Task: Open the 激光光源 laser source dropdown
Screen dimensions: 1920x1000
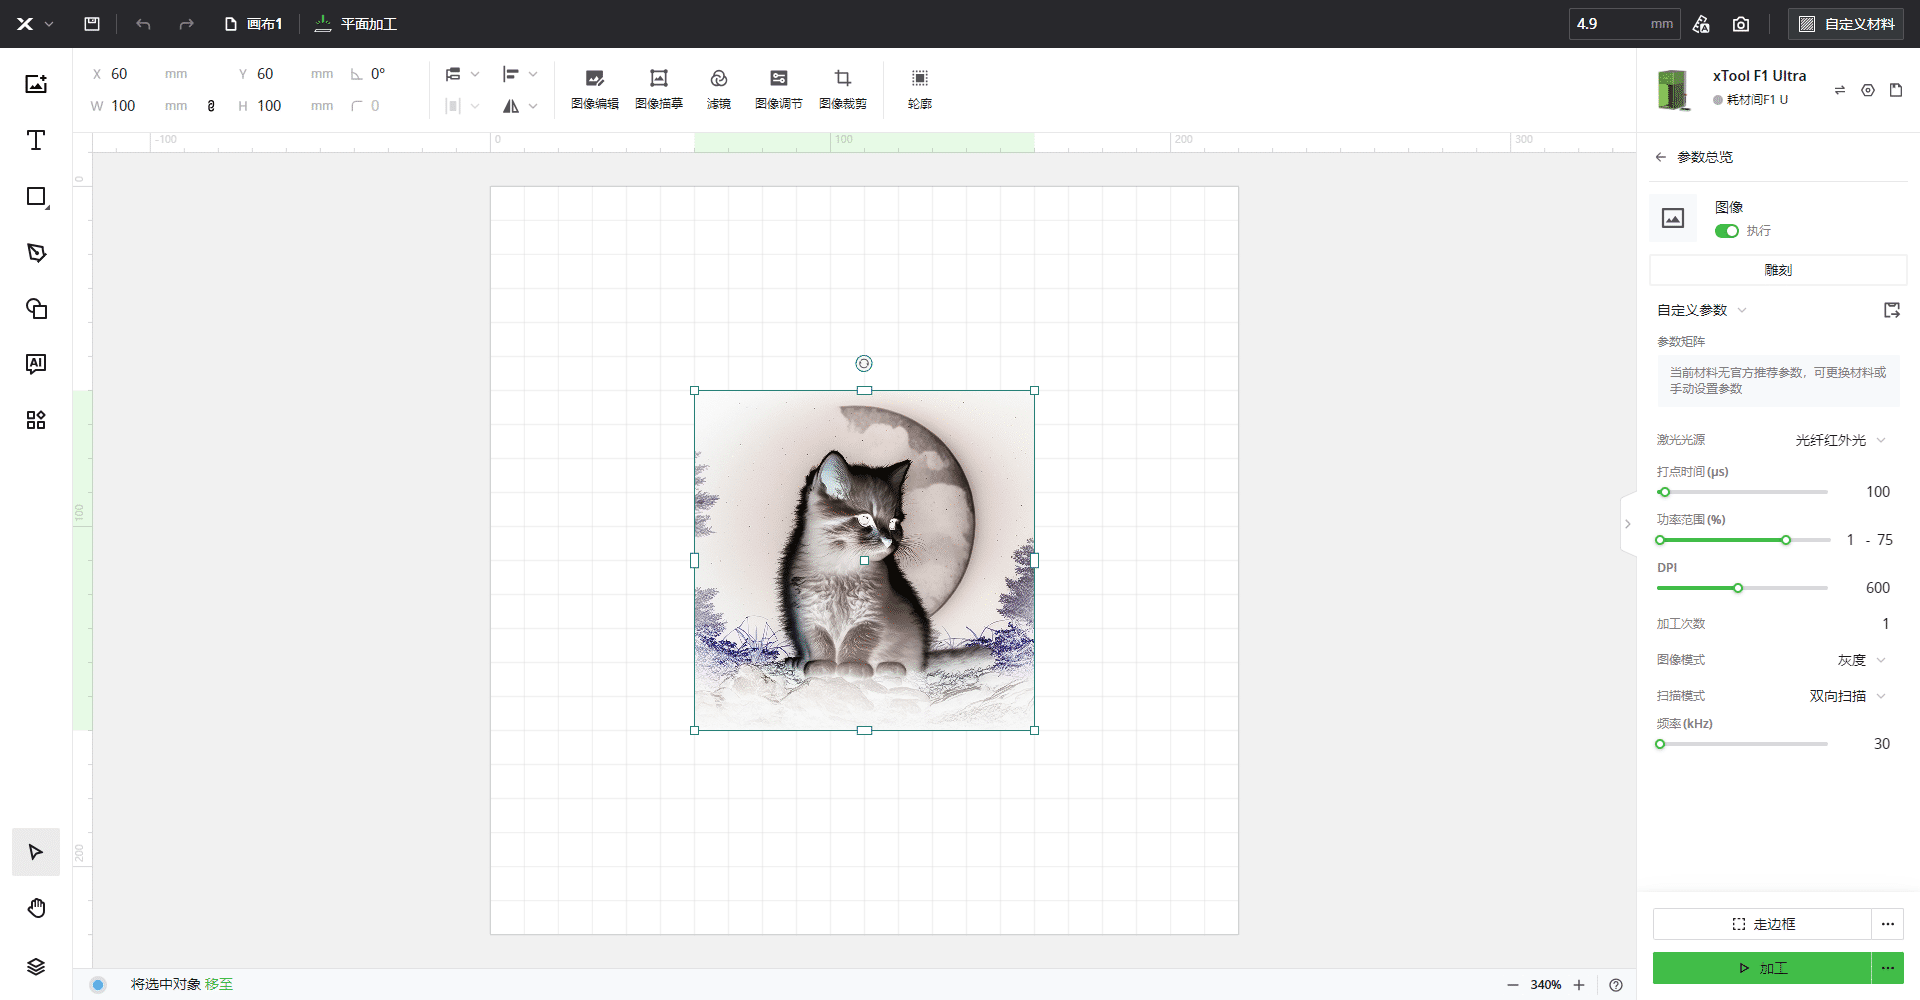Action: [x=1840, y=440]
